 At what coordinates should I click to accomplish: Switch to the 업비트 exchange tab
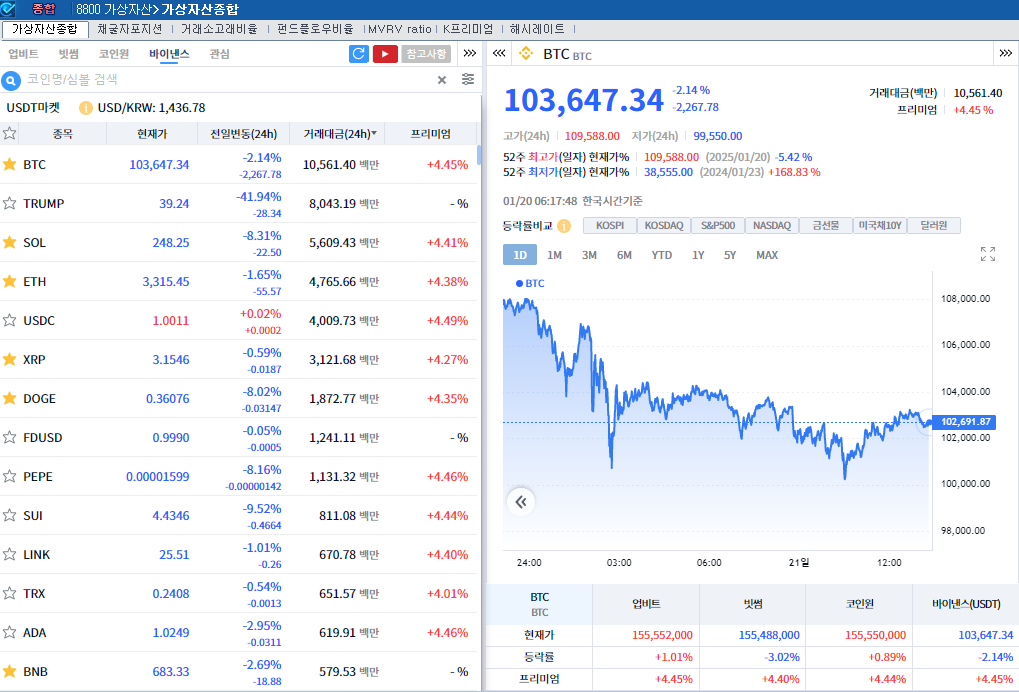point(23,54)
